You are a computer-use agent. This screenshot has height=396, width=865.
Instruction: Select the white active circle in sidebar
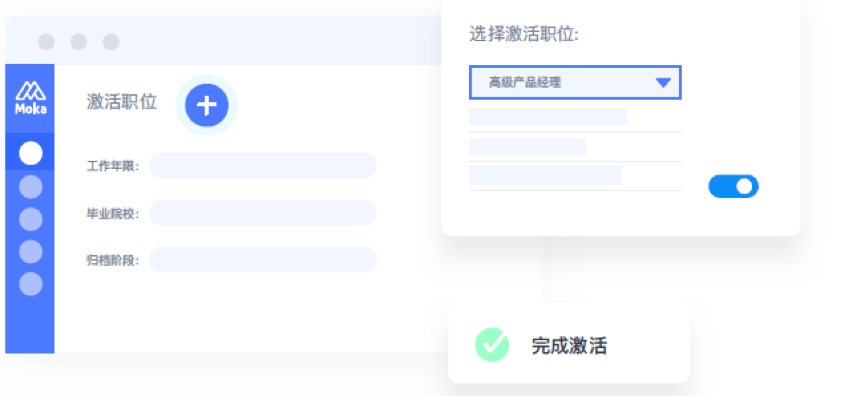coord(30,153)
